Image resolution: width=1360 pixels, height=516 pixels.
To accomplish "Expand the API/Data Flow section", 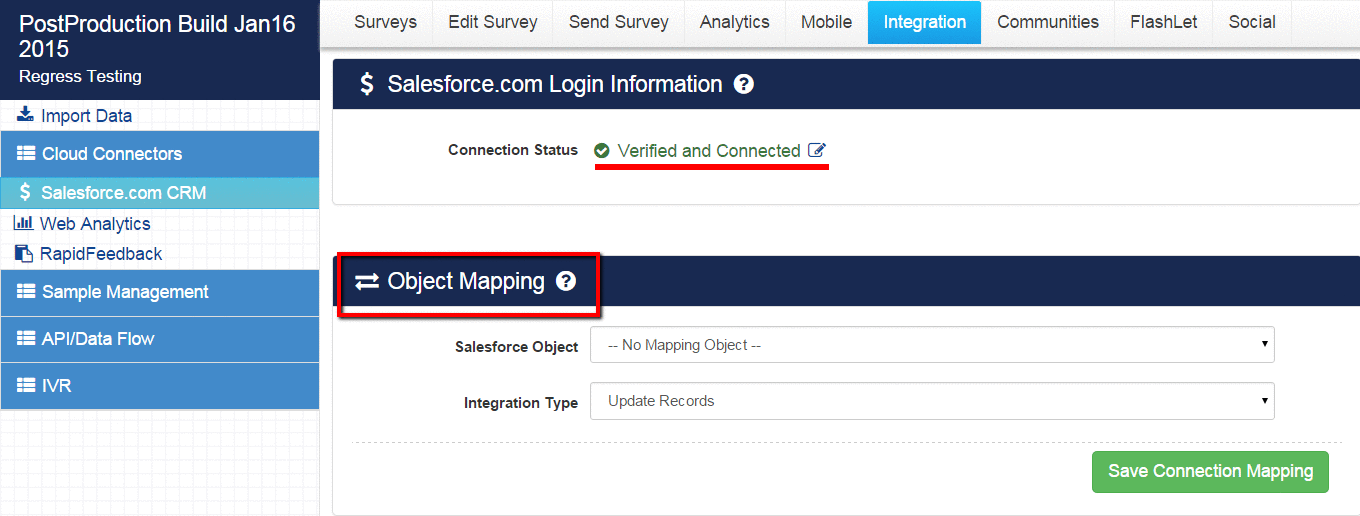I will [x=160, y=339].
